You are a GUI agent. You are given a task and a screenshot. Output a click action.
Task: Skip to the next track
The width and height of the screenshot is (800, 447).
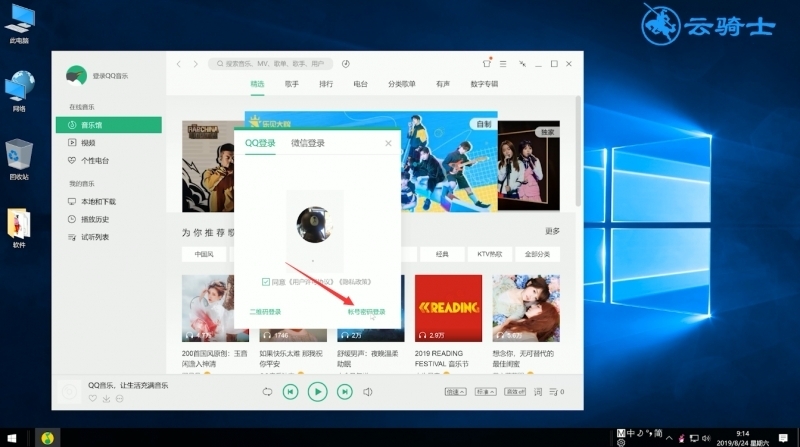(345, 392)
